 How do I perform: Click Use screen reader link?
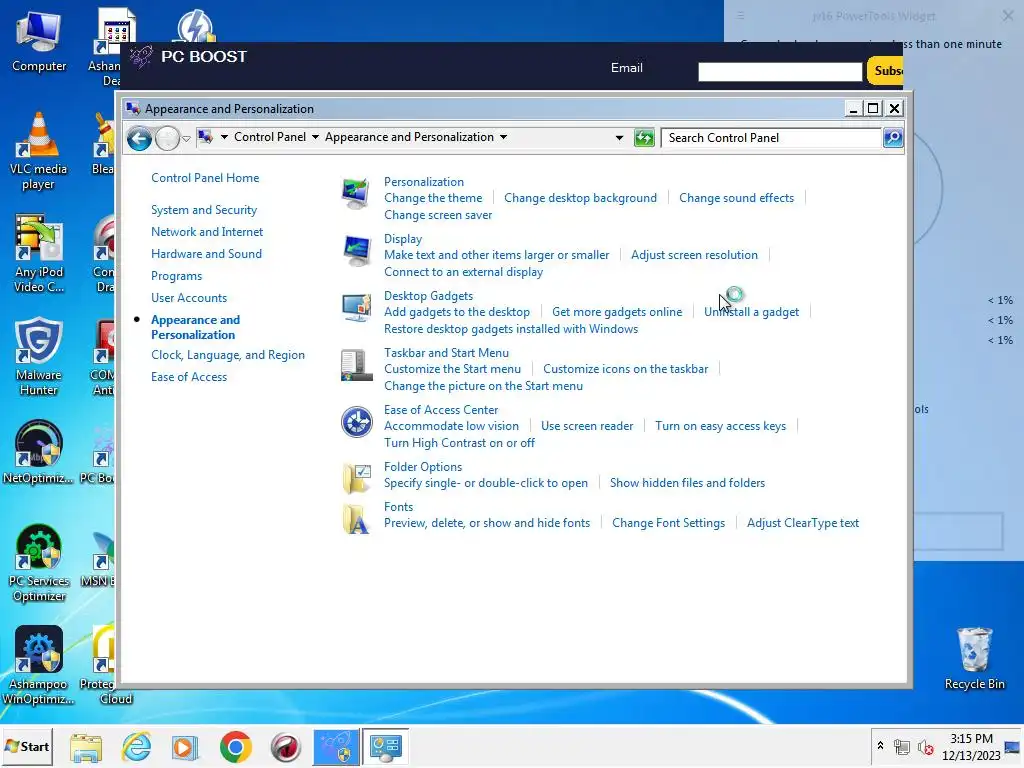click(587, 426)
